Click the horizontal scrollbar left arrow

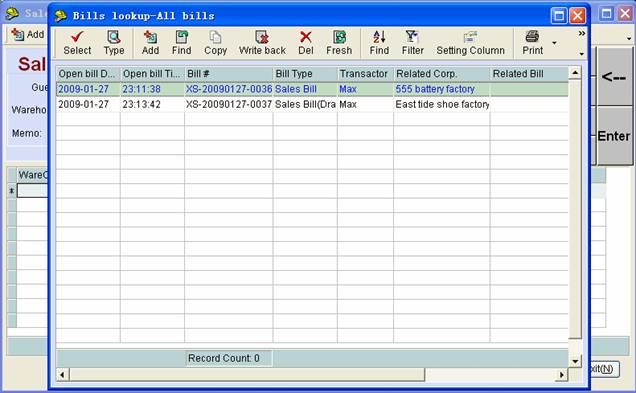point(62,375)
